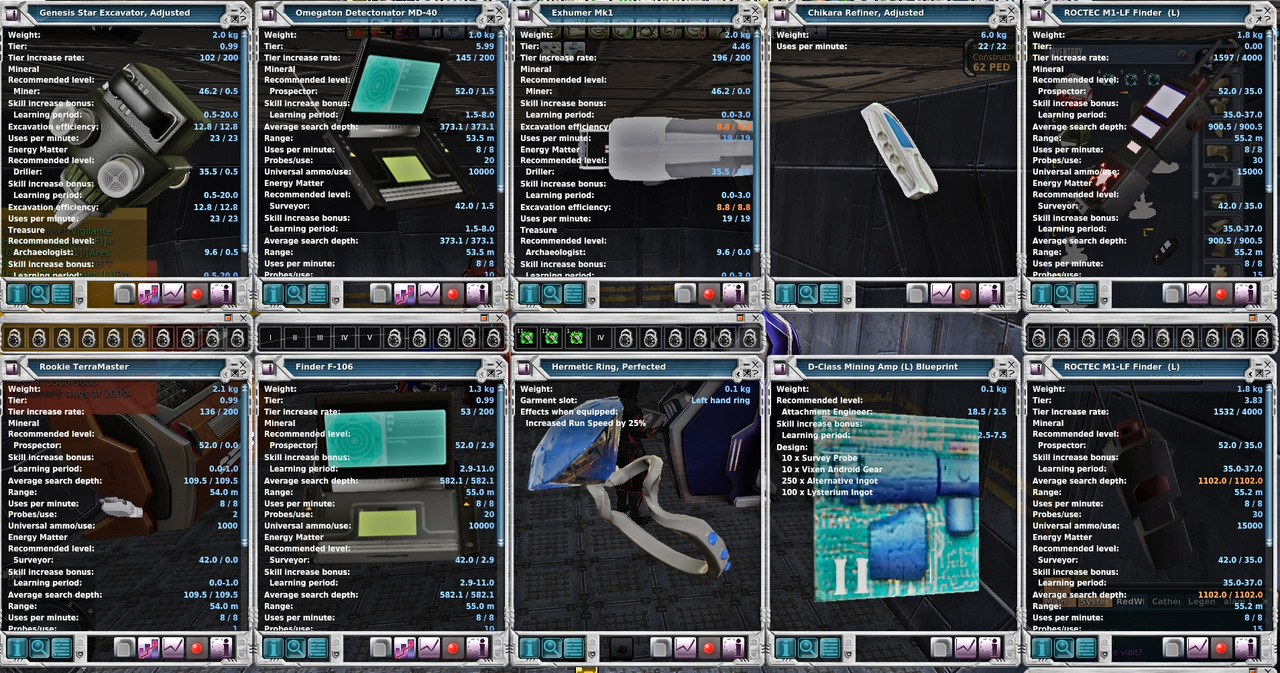Click purple item info icon in top ROCTEC M1-LF window
The height and width of the screenshot is (673, 1280).
[1247, 294]
